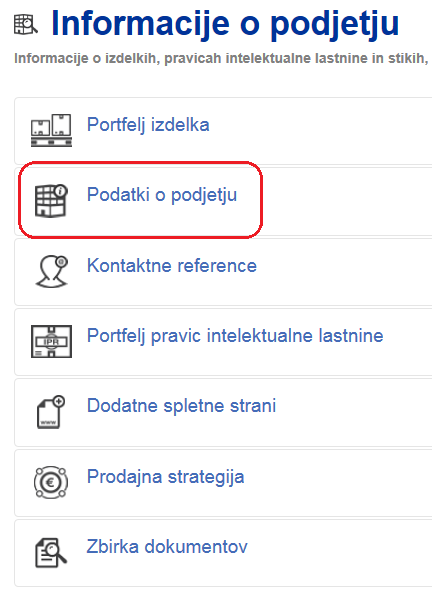Click the Informacije o podjetju heading
The width and height of the screenshot is (432, 592).
tap(225, 24)
